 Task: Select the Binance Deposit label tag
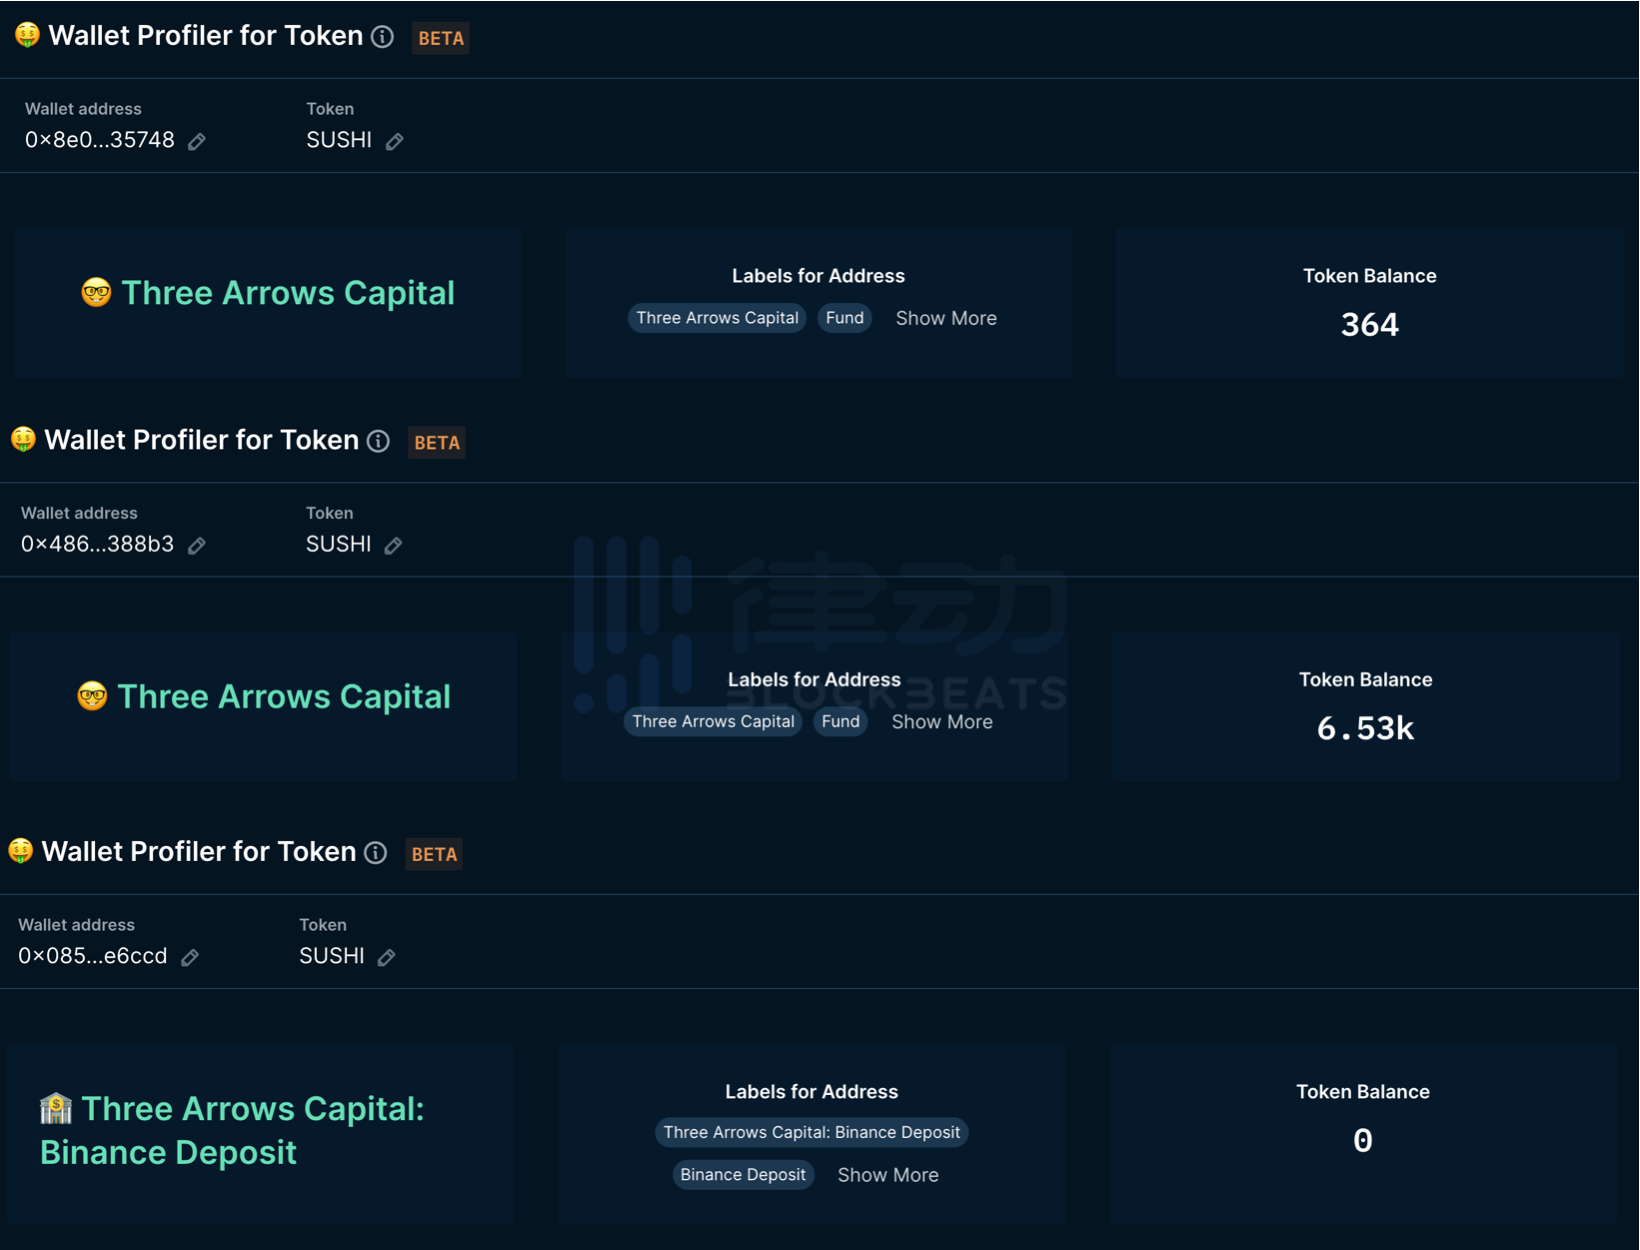(742, 1175)
